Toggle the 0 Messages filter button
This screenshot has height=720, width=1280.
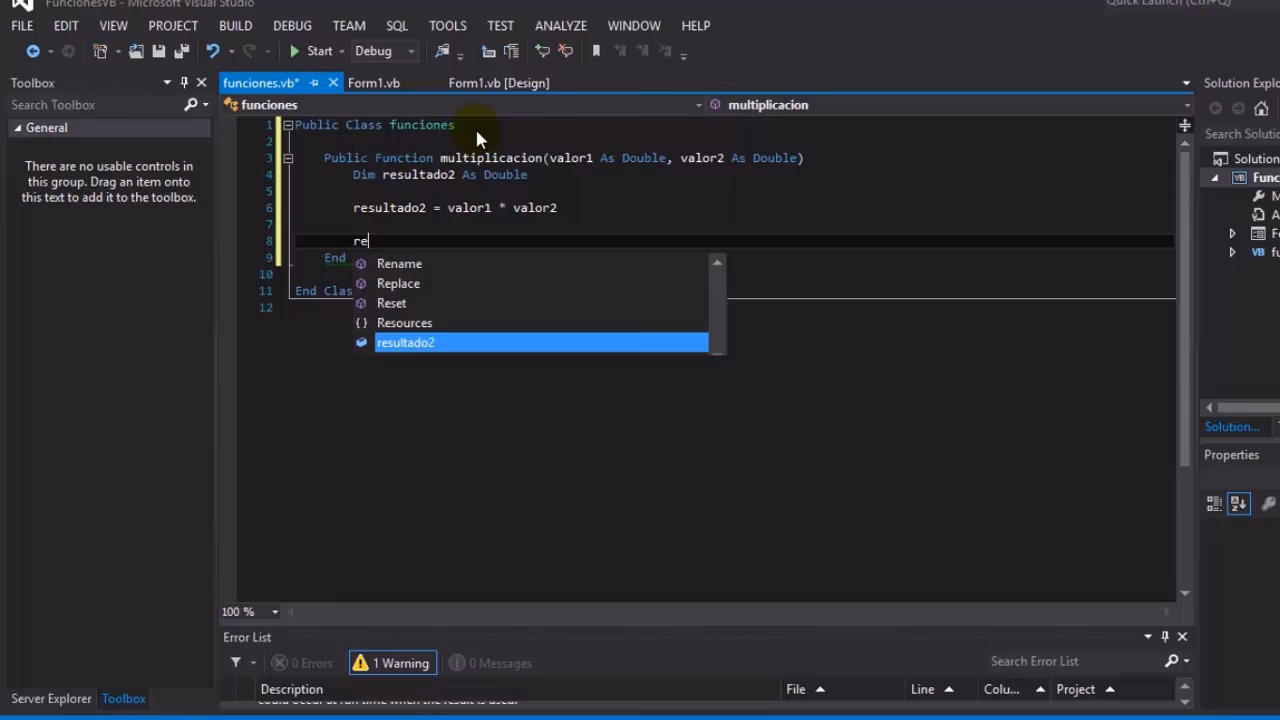coord(491,663)
